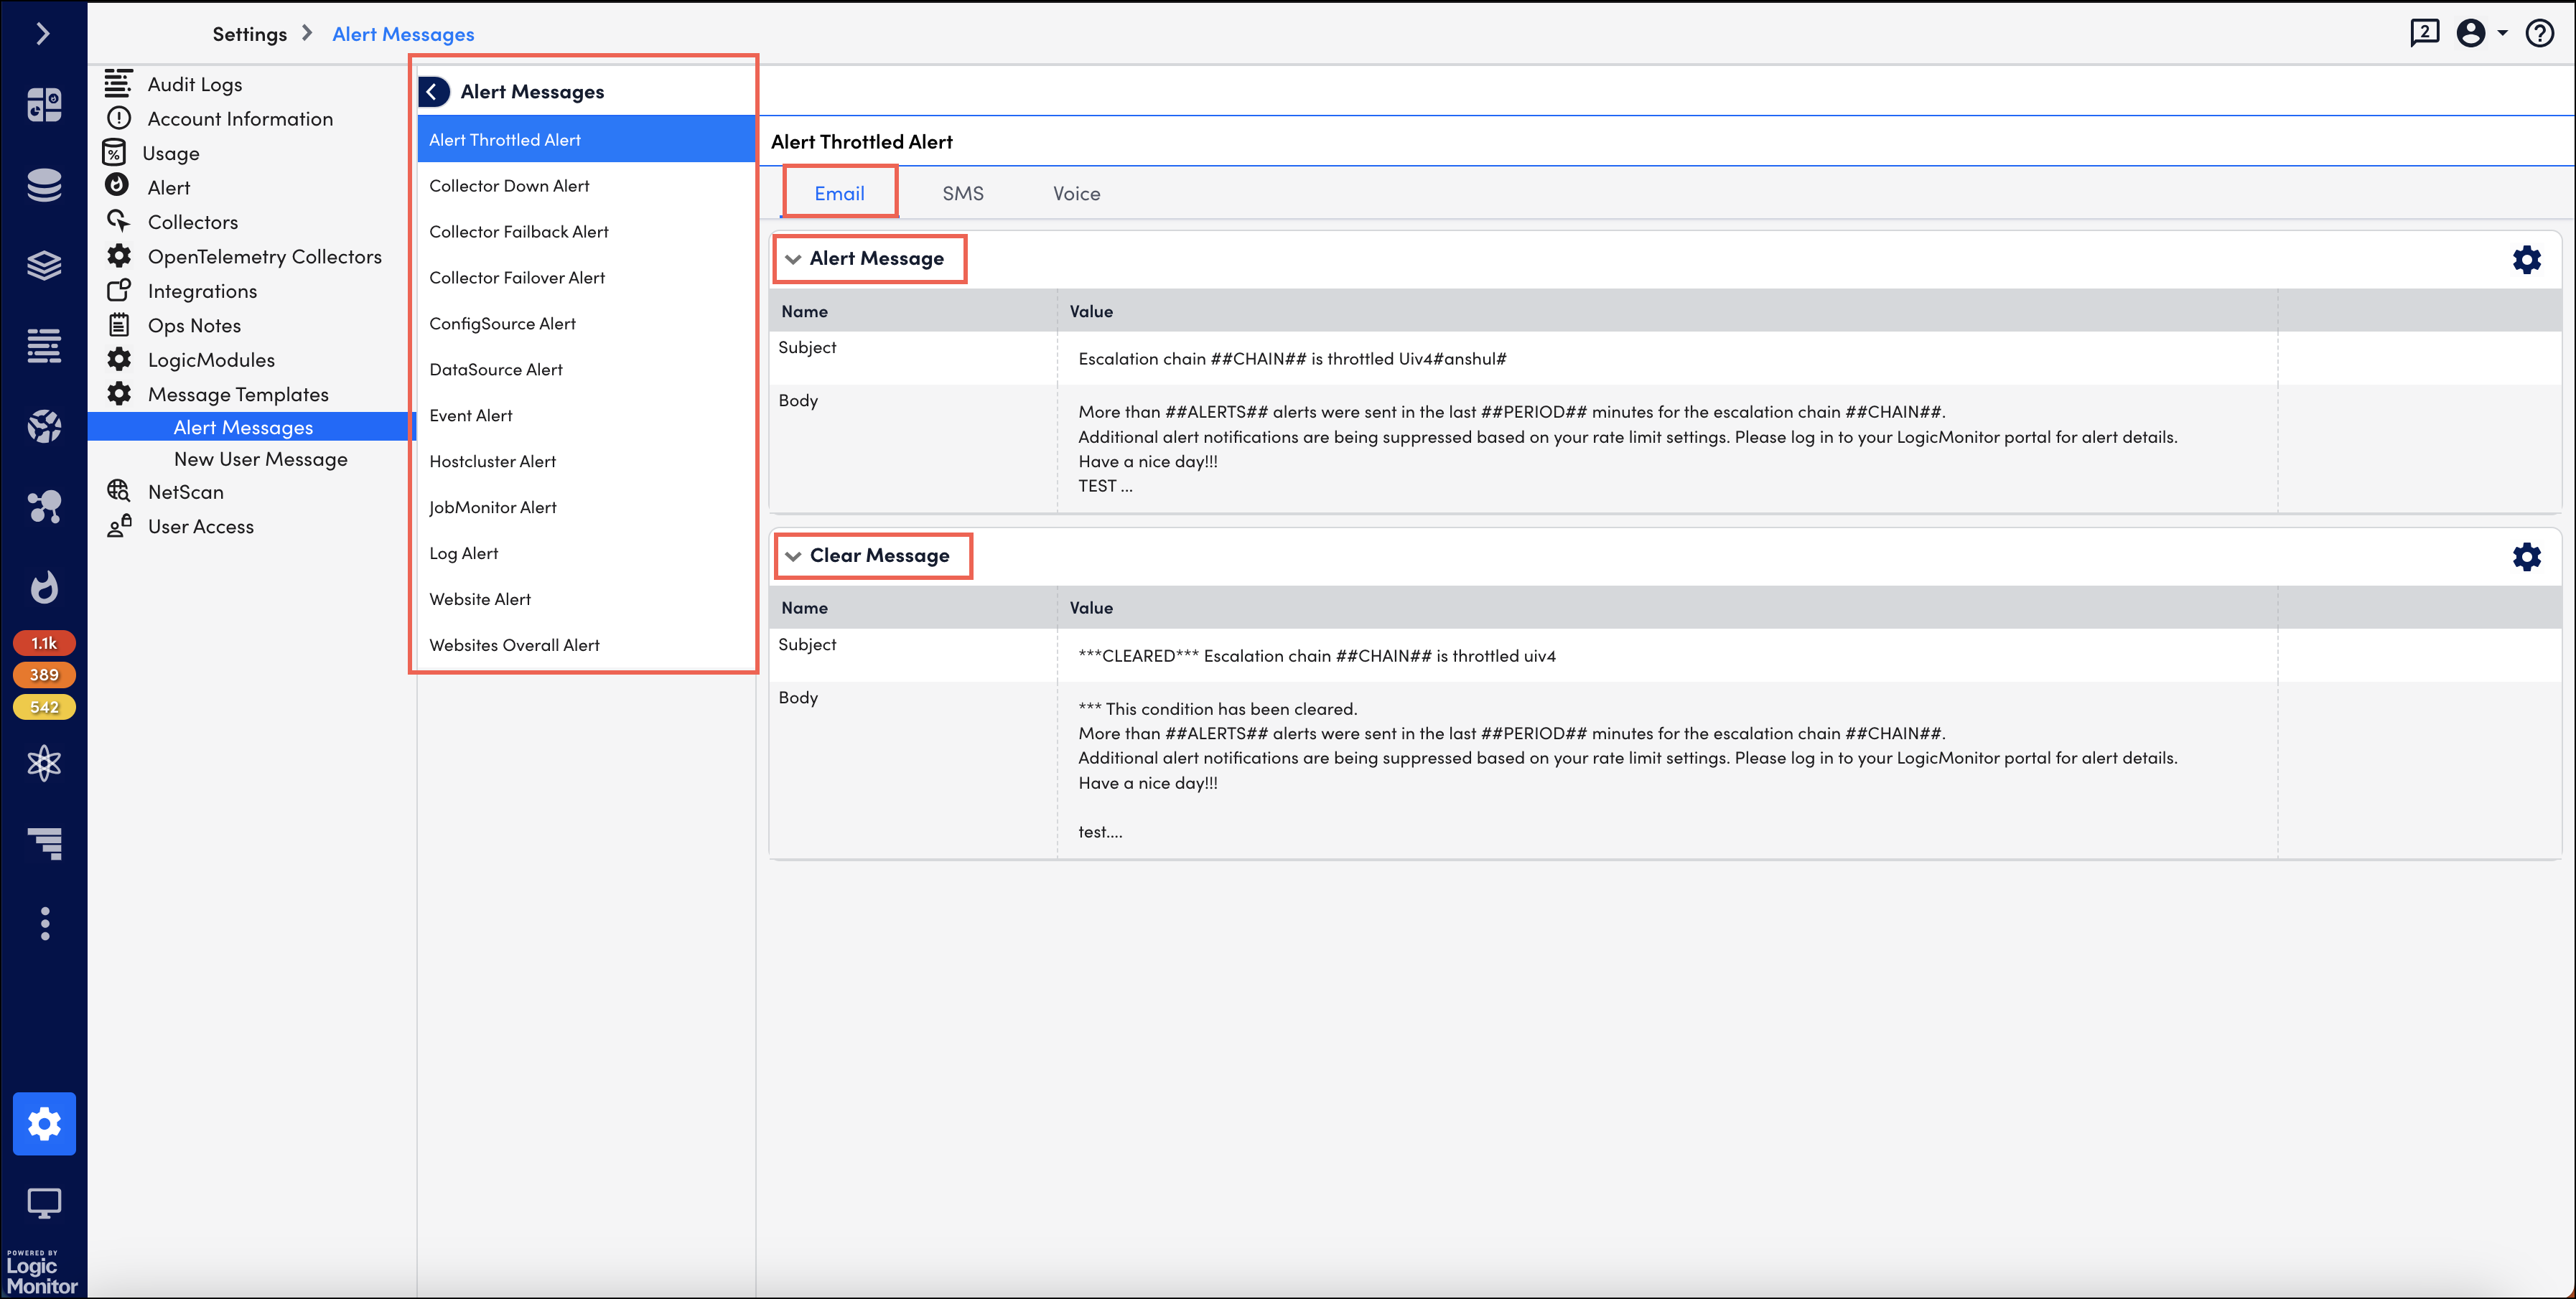Click the Audit Logs icon

[118, 83]
